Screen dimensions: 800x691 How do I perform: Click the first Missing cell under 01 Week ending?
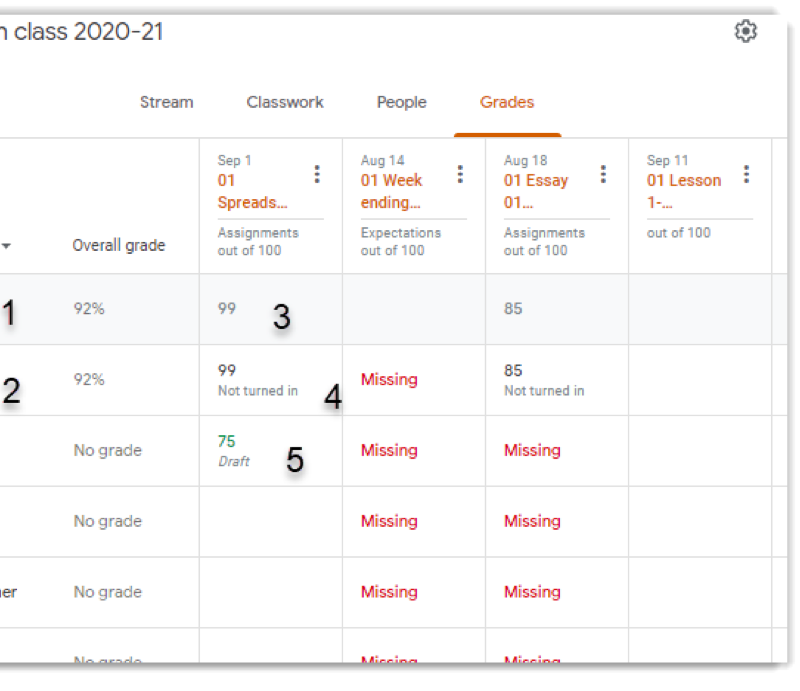[389, 380]
